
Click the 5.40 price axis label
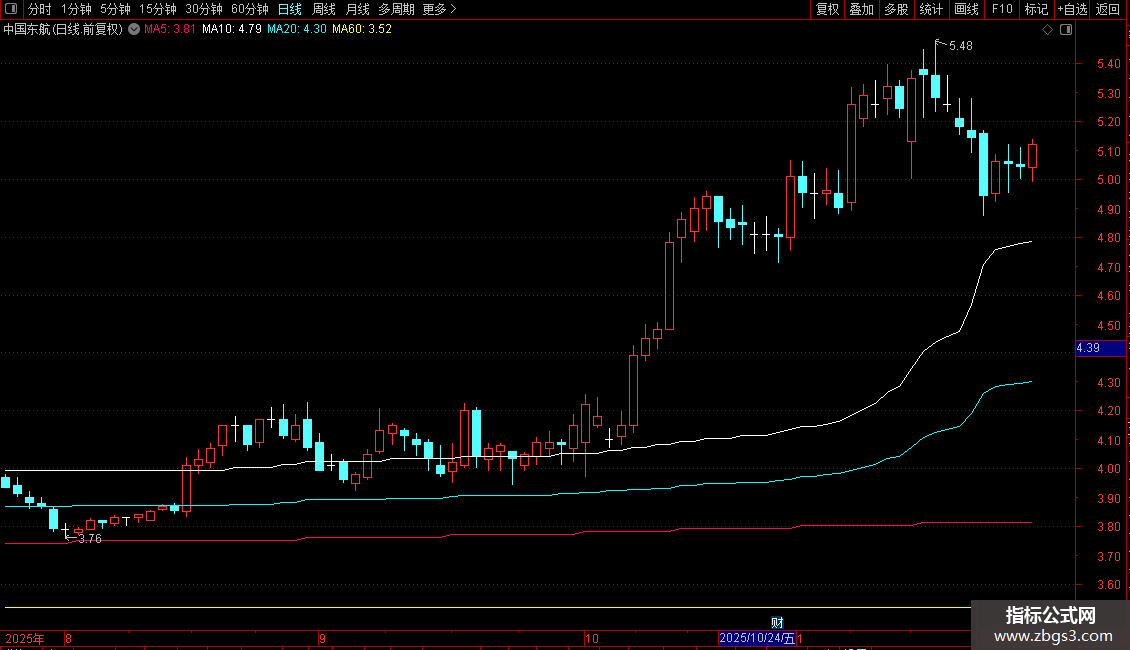click(1108, 64)
